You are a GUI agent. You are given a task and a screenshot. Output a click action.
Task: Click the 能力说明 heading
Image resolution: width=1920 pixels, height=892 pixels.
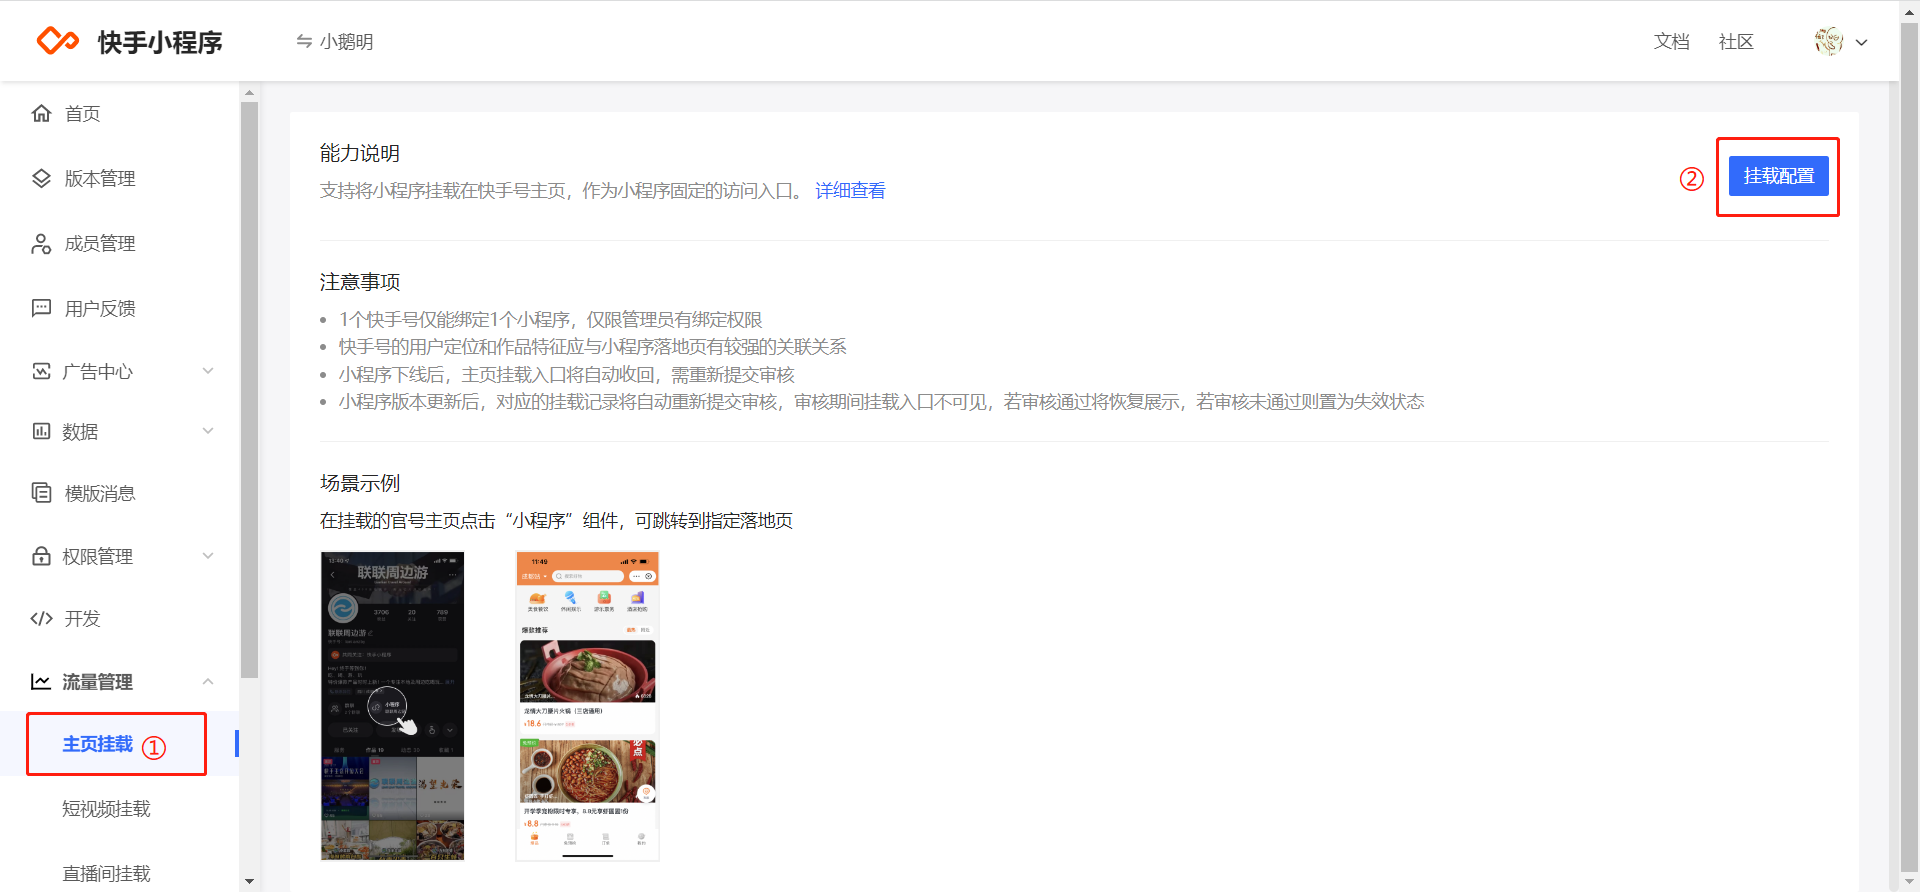pyautogui.click(x=360, y=153)
